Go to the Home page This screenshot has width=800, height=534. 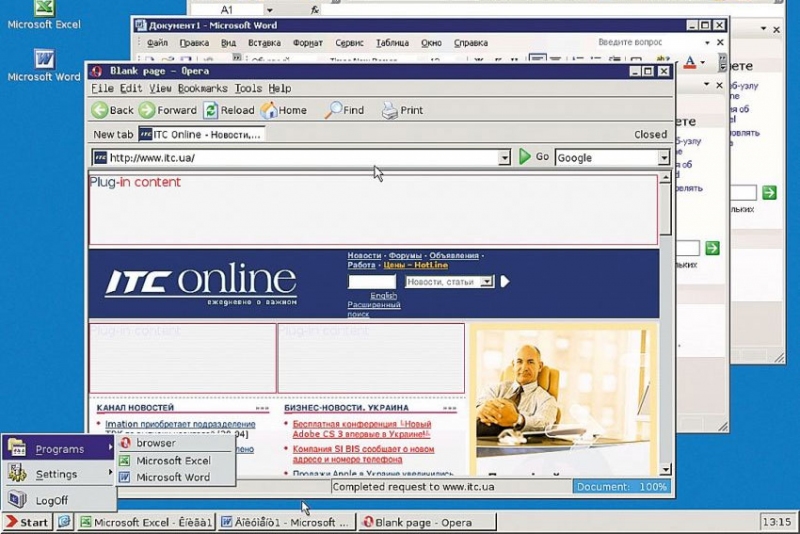[283, 110]
